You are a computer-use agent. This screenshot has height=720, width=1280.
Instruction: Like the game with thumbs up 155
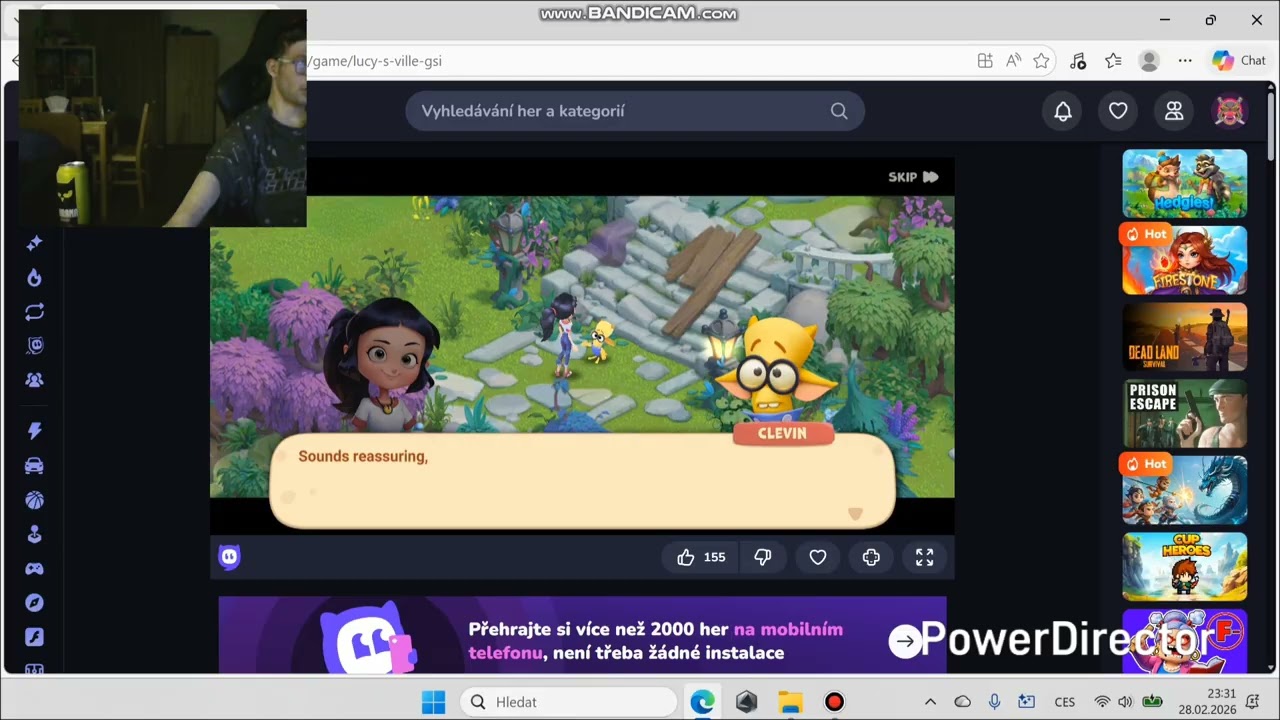(x=701, y=557)
